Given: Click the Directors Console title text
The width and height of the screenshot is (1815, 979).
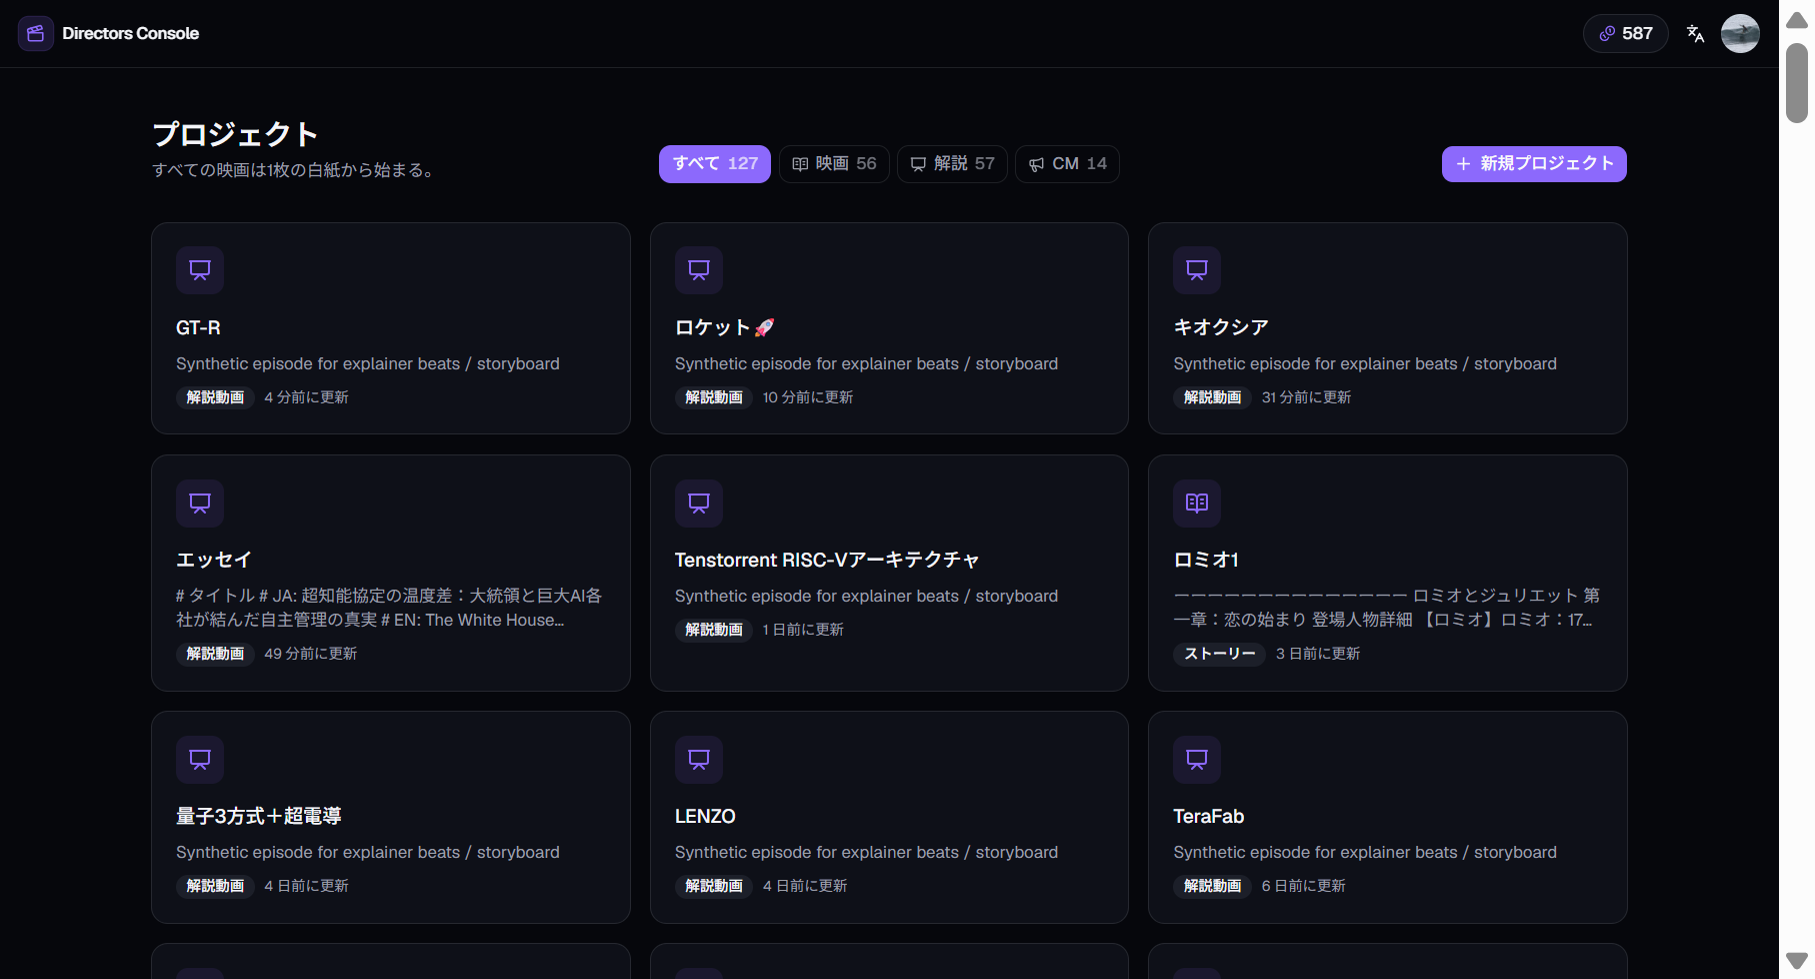Looking at the screenshot, I should (x=130, y=34).
